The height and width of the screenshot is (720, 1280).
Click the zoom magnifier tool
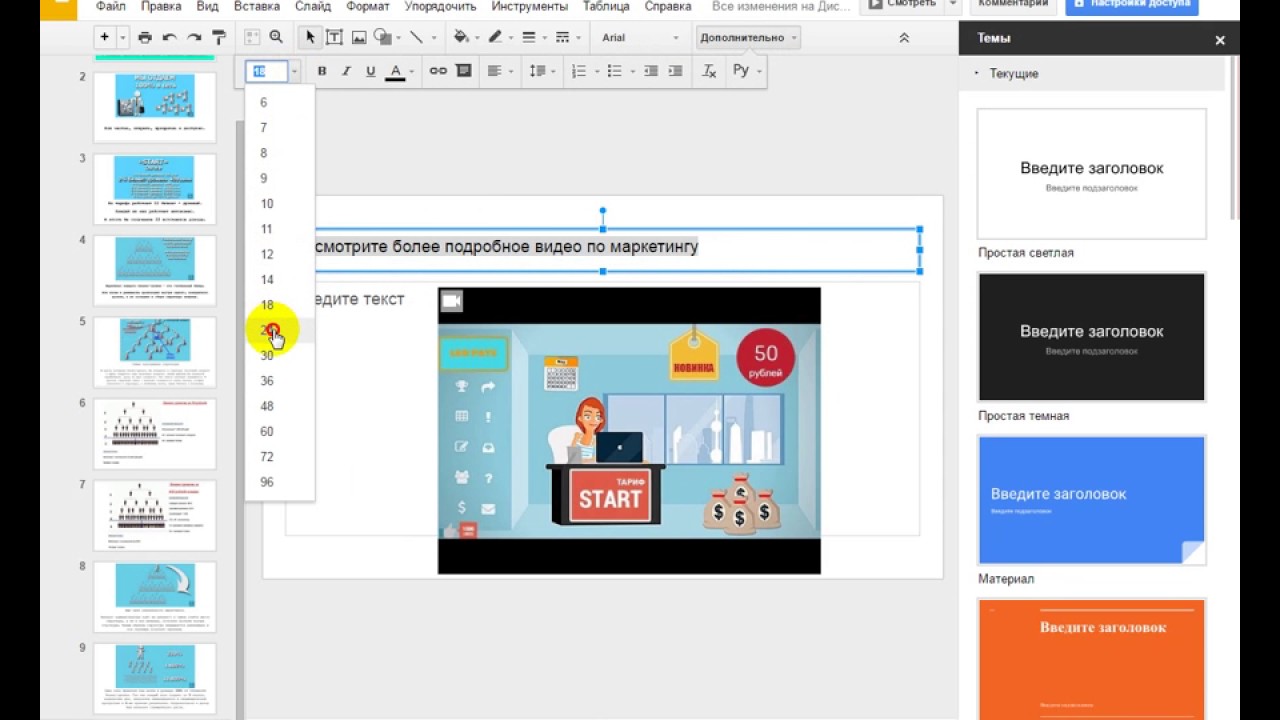[276, 38]
